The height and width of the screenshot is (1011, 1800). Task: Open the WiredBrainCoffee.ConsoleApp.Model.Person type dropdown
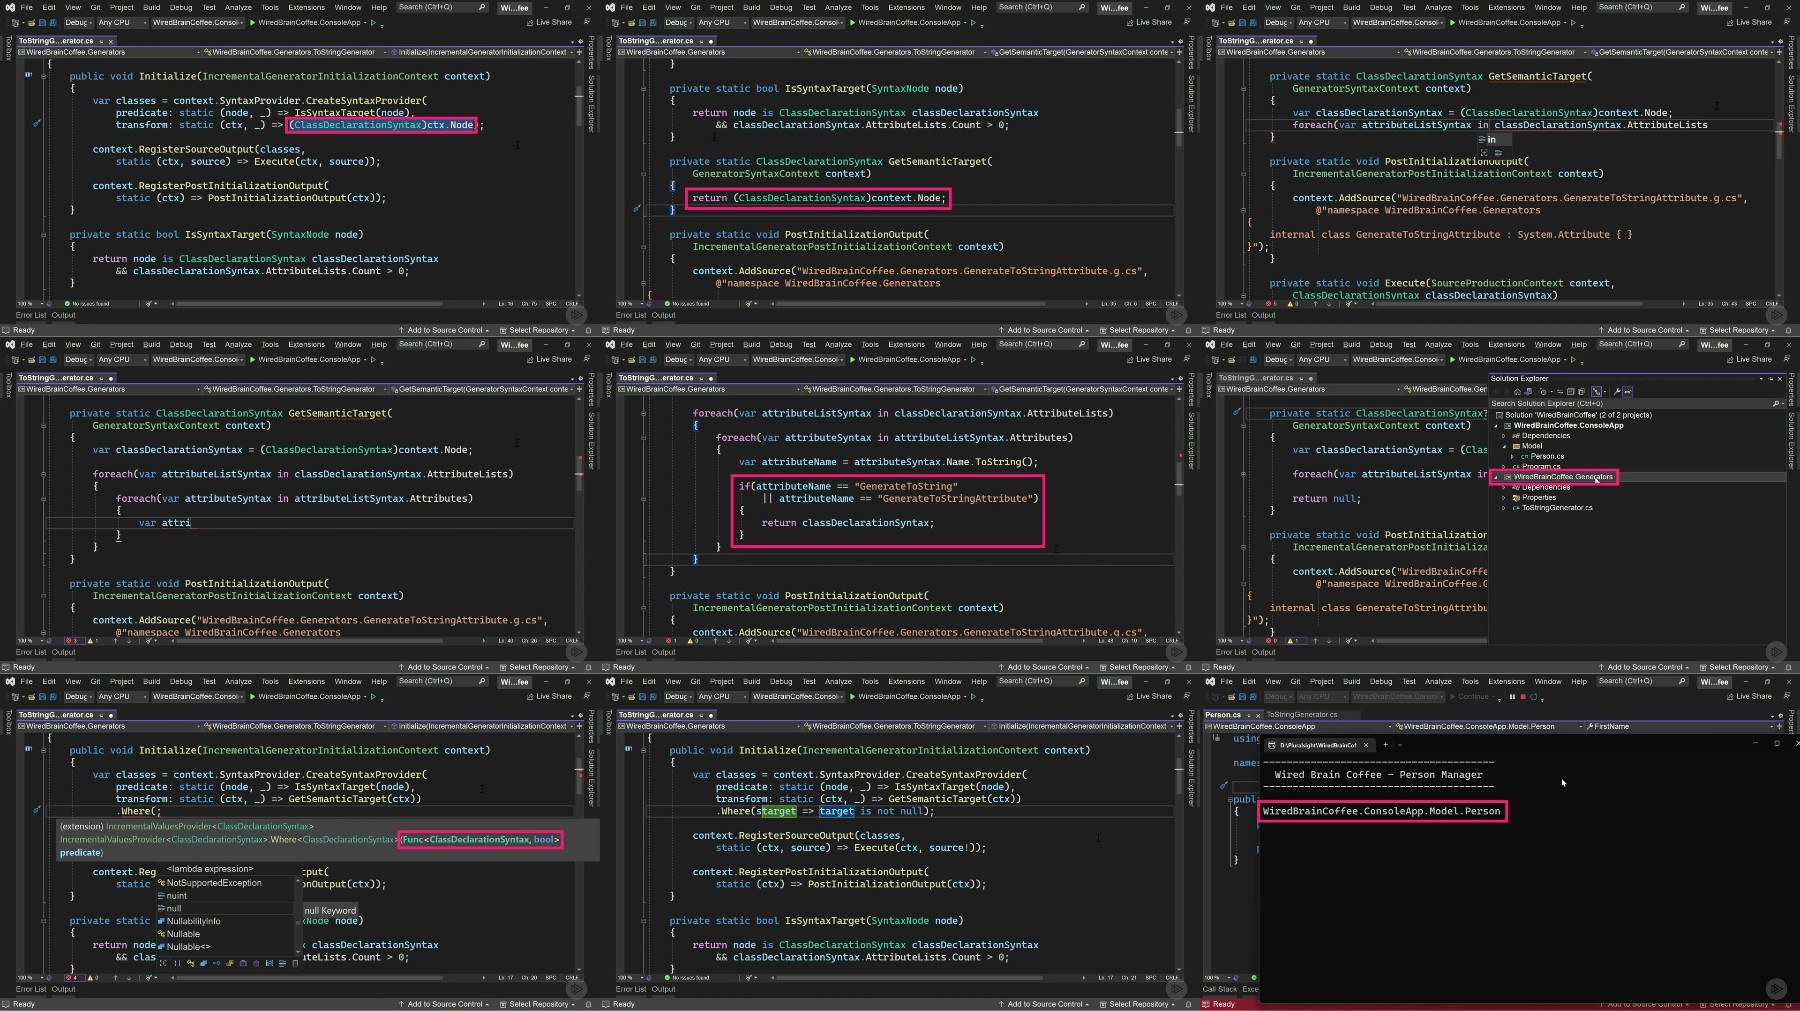[x=1580, y=726]
